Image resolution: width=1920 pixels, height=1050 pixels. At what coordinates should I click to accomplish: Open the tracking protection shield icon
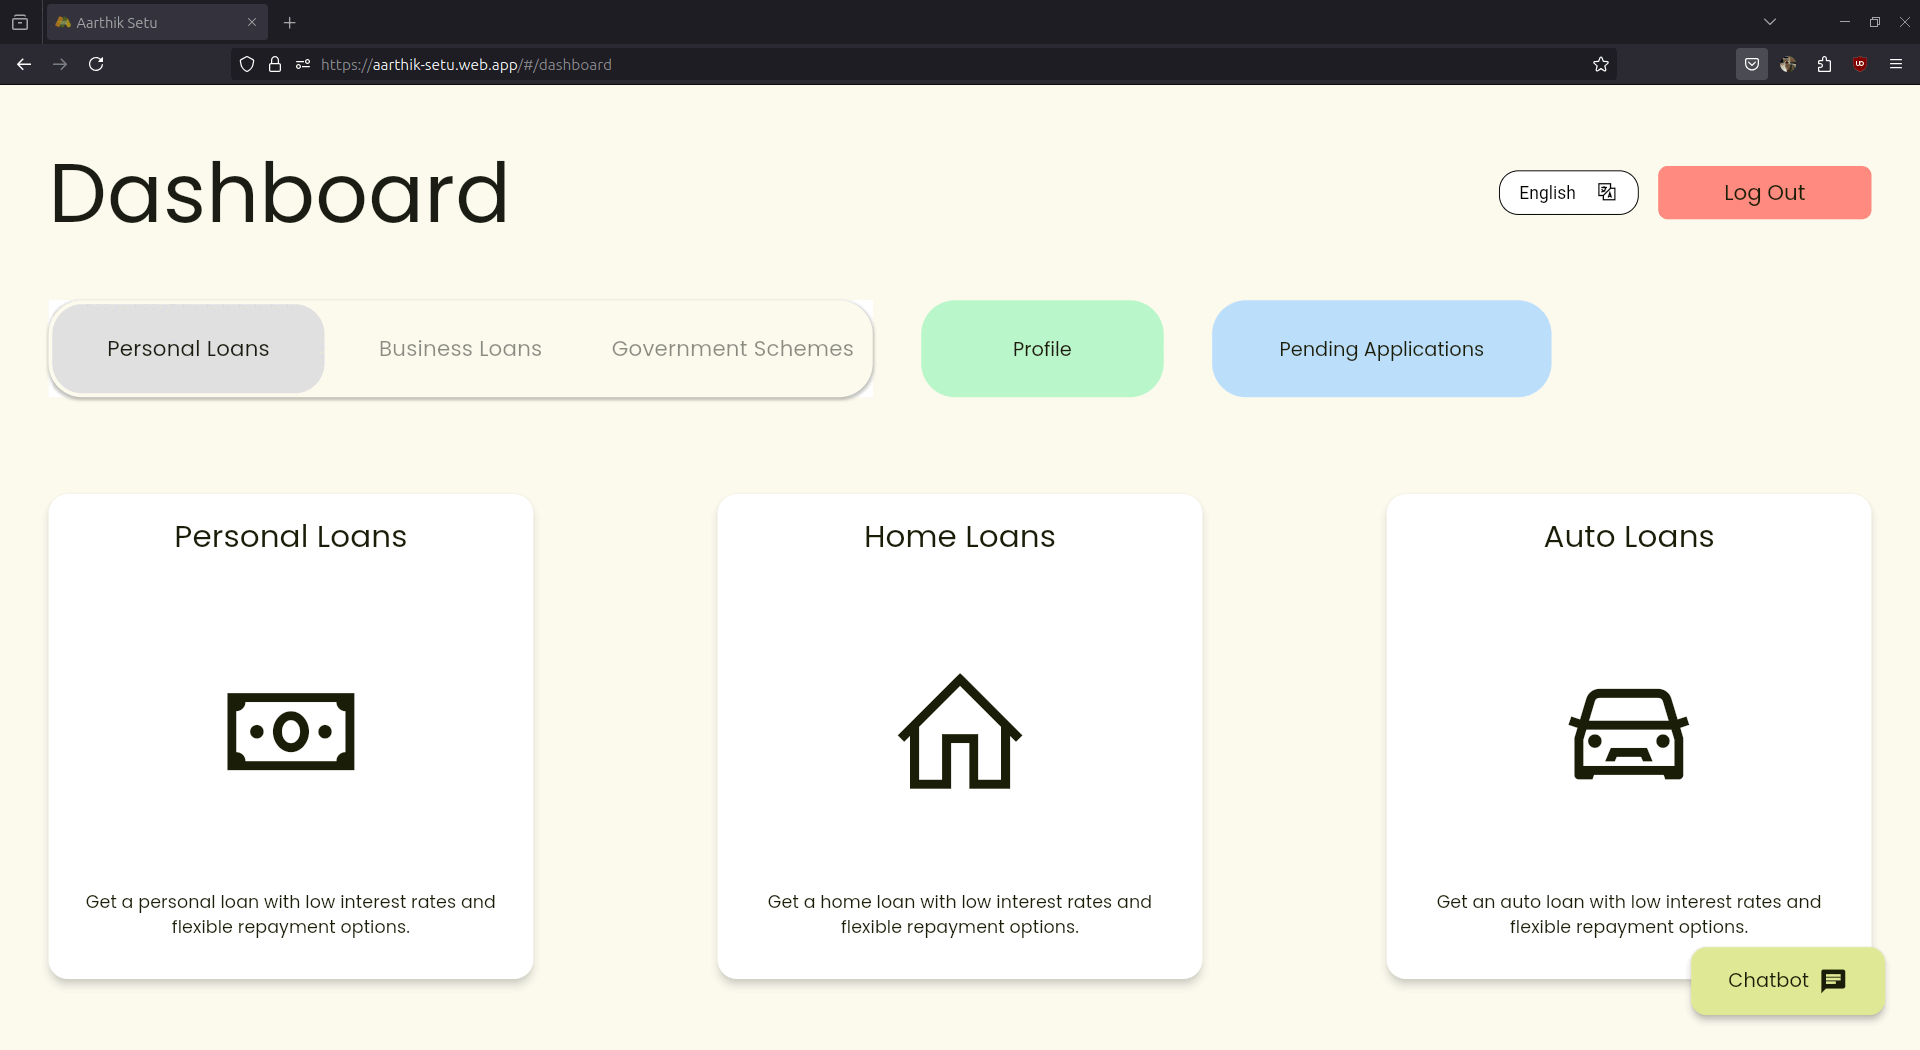(x=247, y=64)
